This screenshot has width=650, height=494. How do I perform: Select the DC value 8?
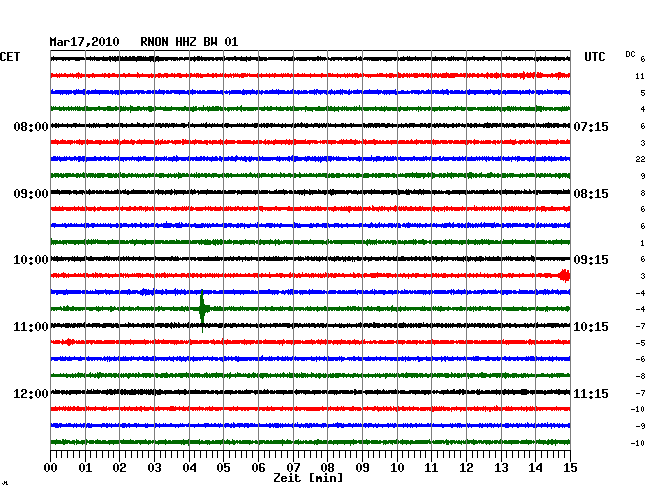coord(643,193)
